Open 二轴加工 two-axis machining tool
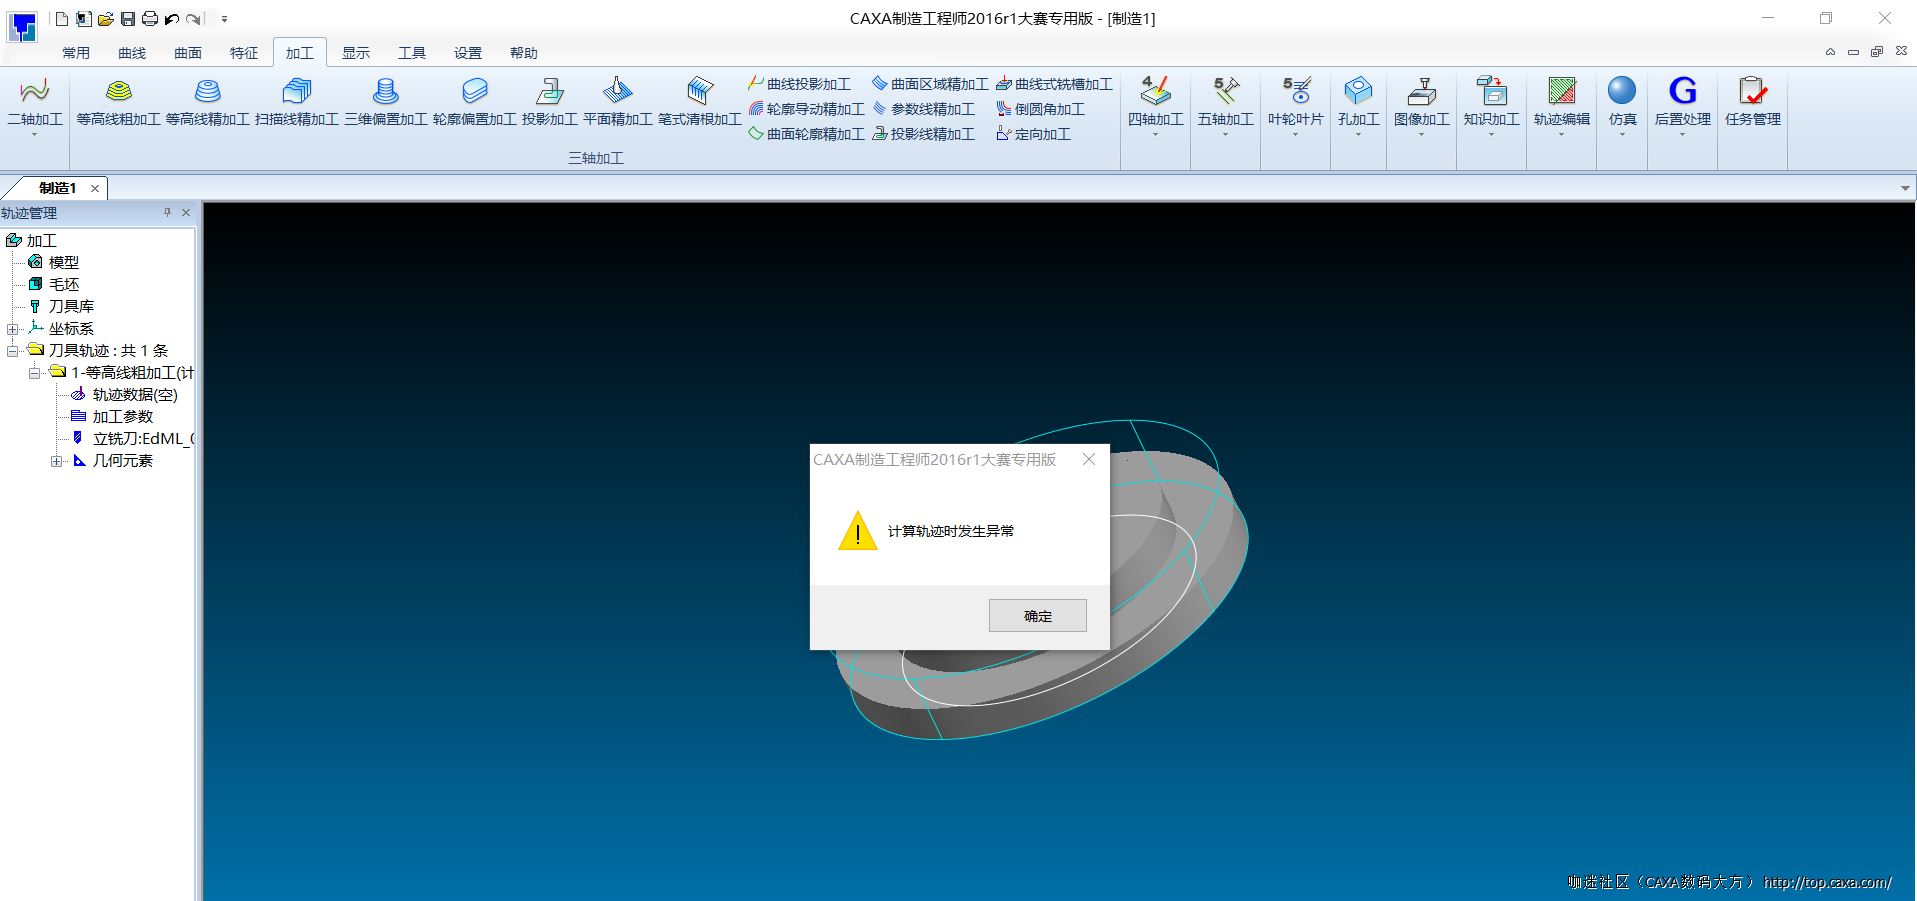The width and height of the screenshot is (1917, 901). point(34,102)
